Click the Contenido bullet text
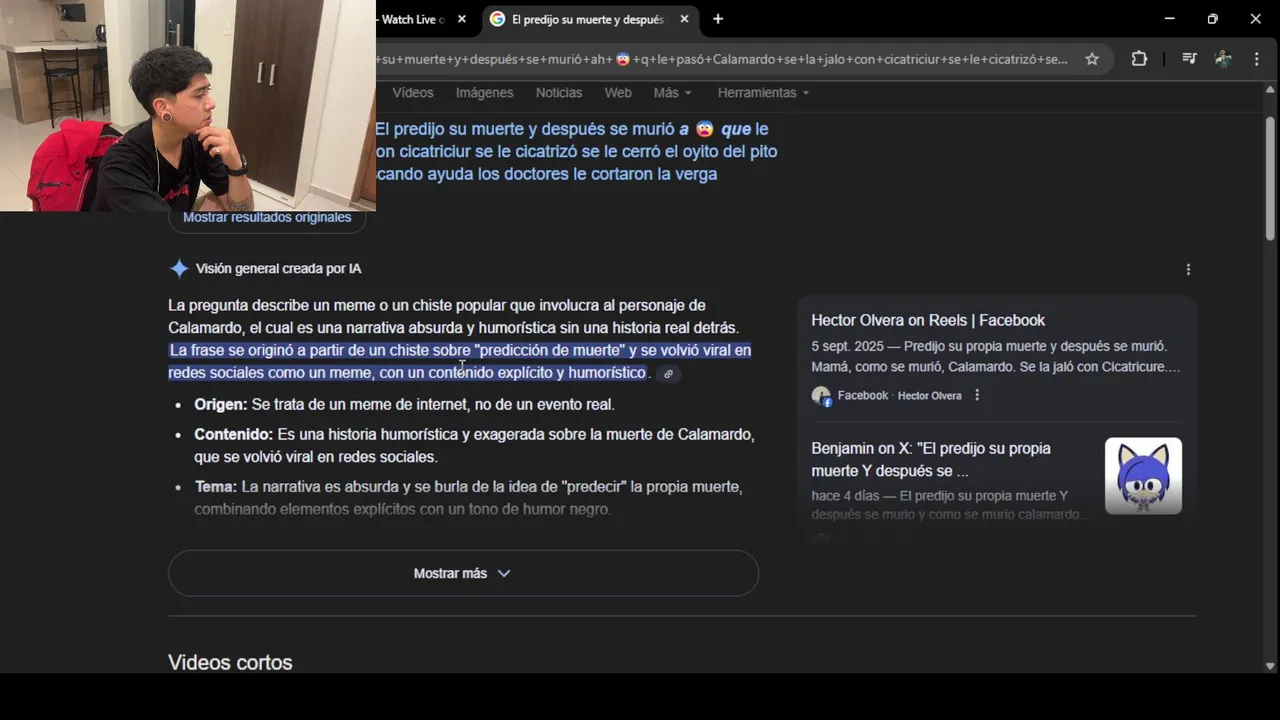 474,445
